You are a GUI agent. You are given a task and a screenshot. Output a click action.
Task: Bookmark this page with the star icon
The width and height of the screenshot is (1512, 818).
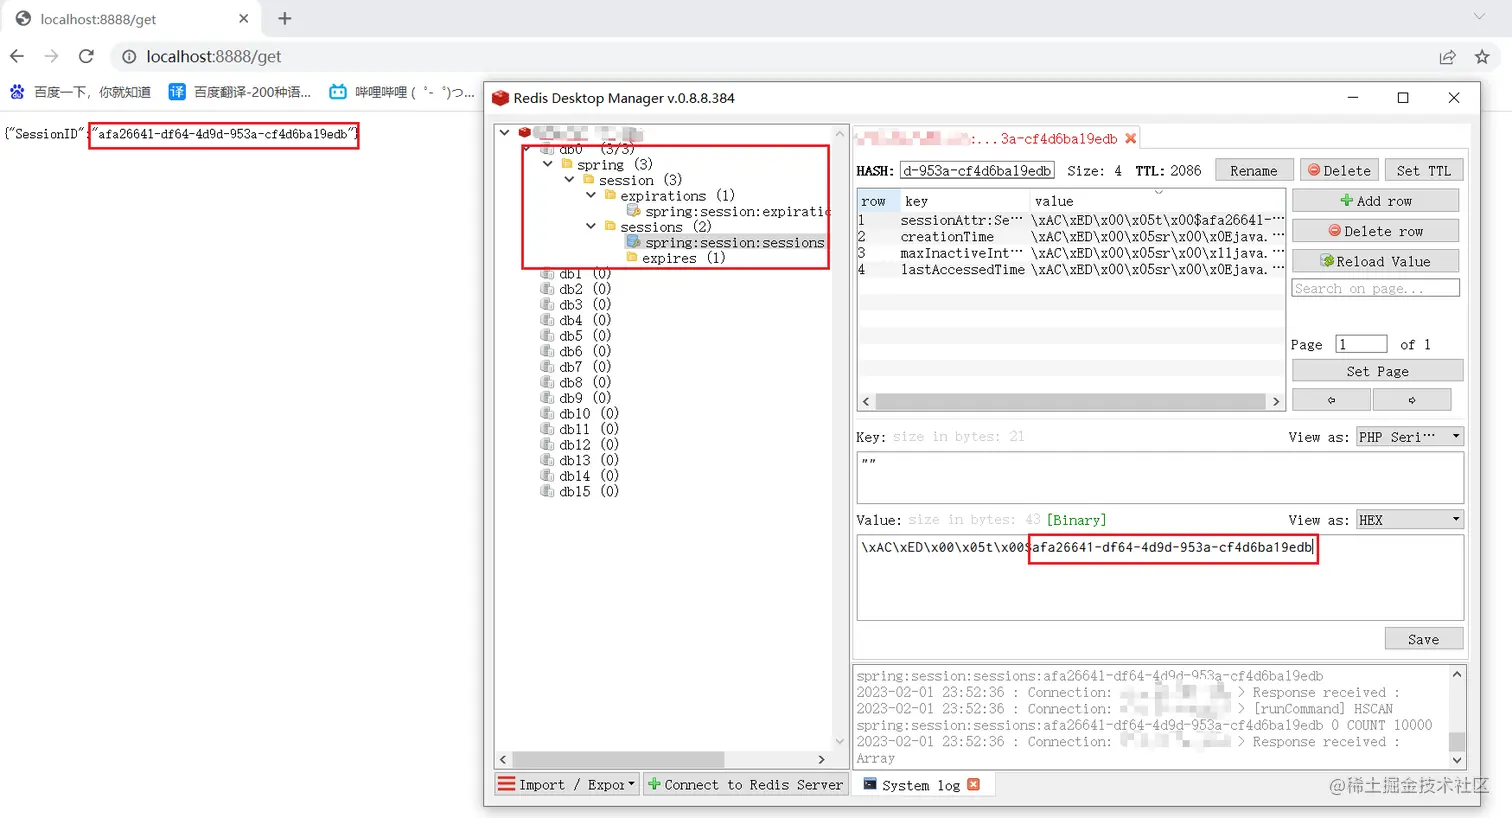(1482, 57)
